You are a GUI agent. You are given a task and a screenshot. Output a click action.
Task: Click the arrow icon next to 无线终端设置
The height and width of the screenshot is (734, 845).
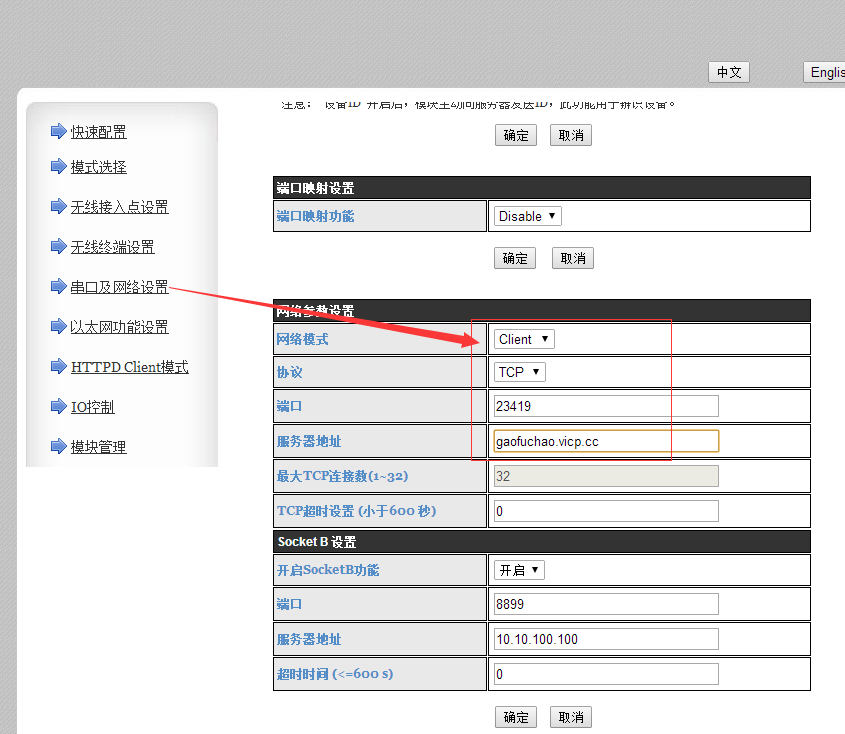point(58,247)
